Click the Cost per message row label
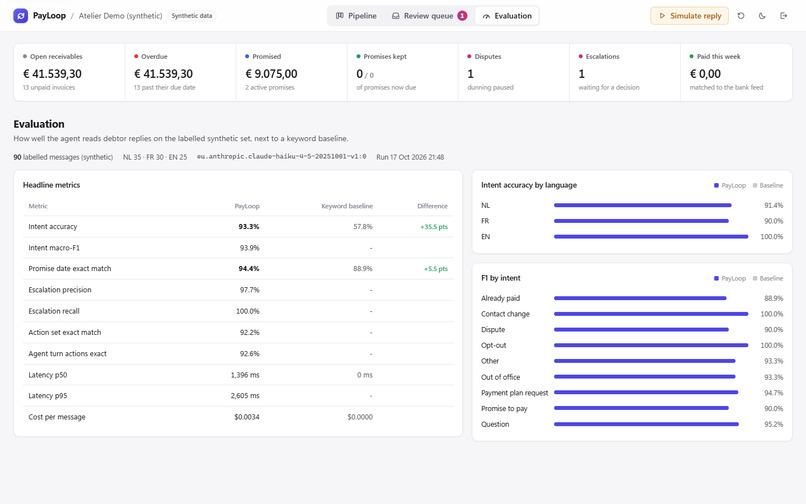Screen dimensions: 806x504 (x=57, y=417)
